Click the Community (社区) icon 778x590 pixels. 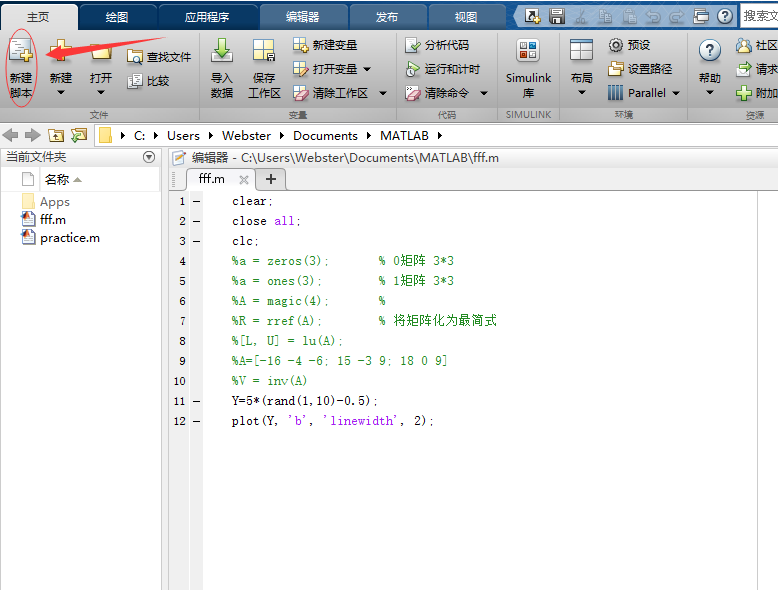point(744,46)
